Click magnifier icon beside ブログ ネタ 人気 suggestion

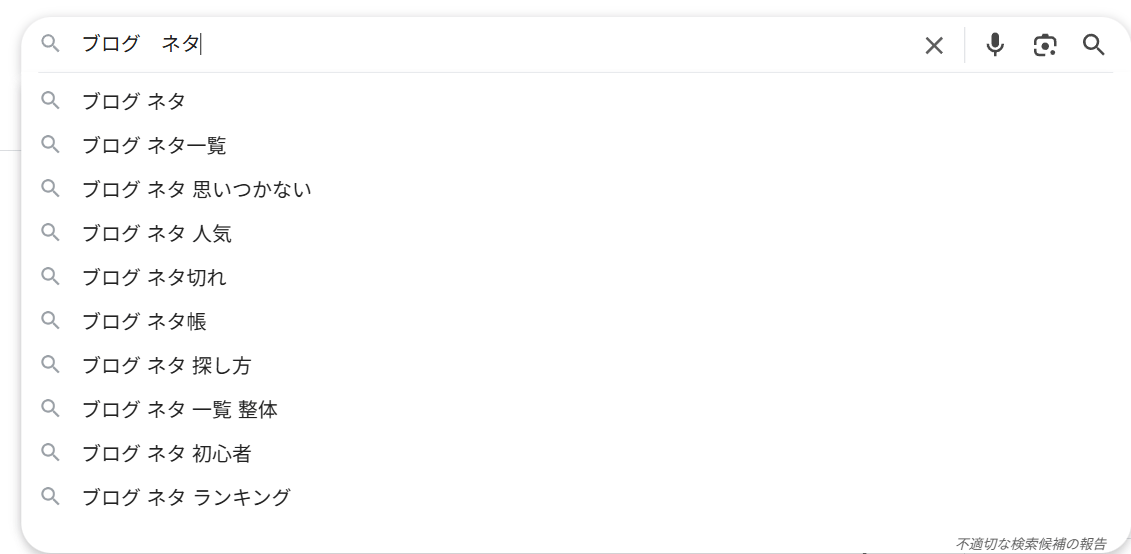[x=50, y=232]
